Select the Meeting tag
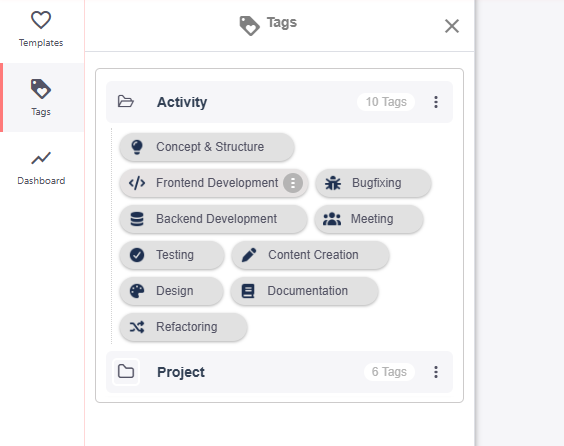564x446 pixels. tap(369, 219)
